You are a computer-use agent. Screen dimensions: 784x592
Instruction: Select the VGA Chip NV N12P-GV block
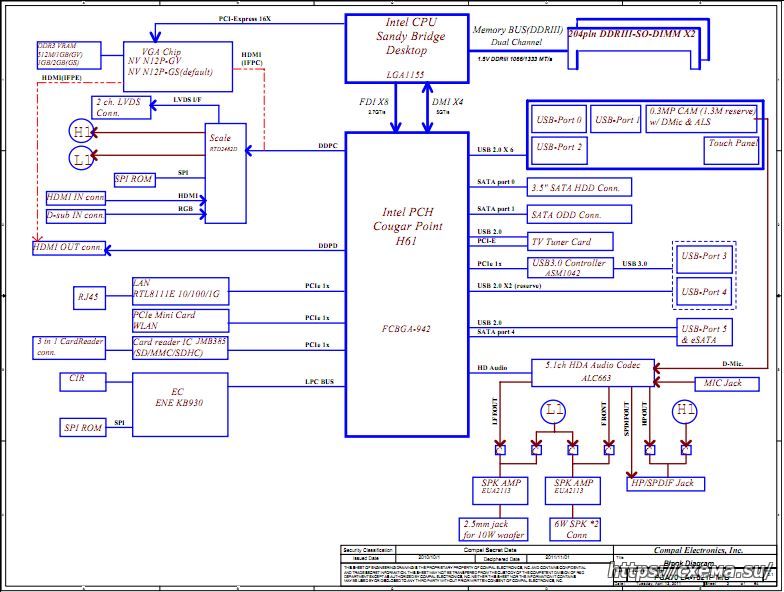[165, 61]
